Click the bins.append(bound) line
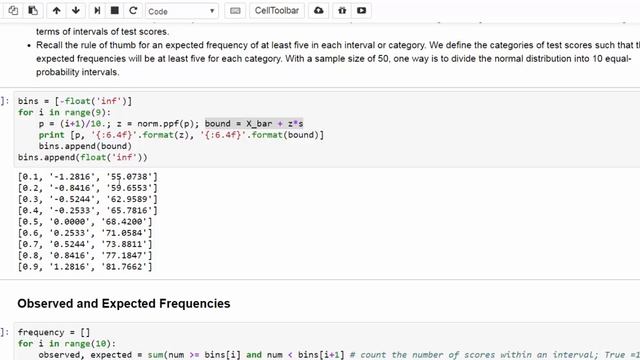 pyautogui.click(x=85, y=146)
